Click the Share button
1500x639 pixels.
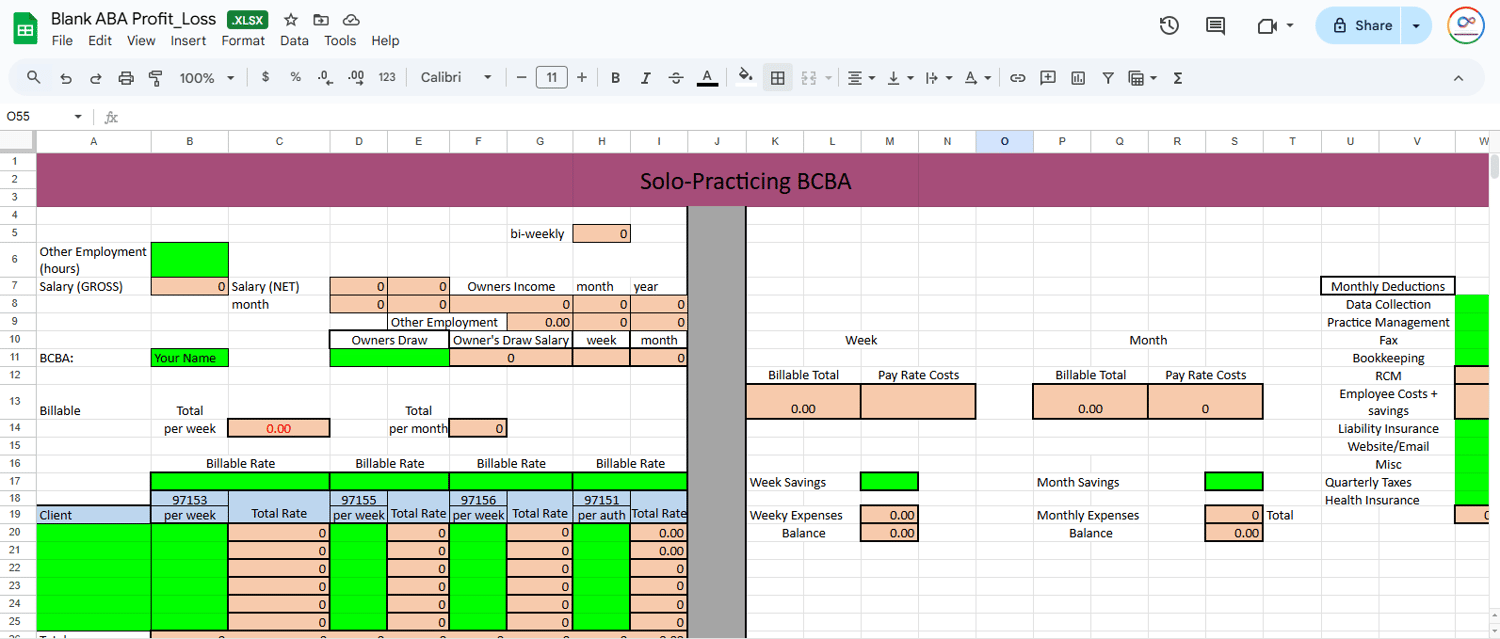point(1359,26)
